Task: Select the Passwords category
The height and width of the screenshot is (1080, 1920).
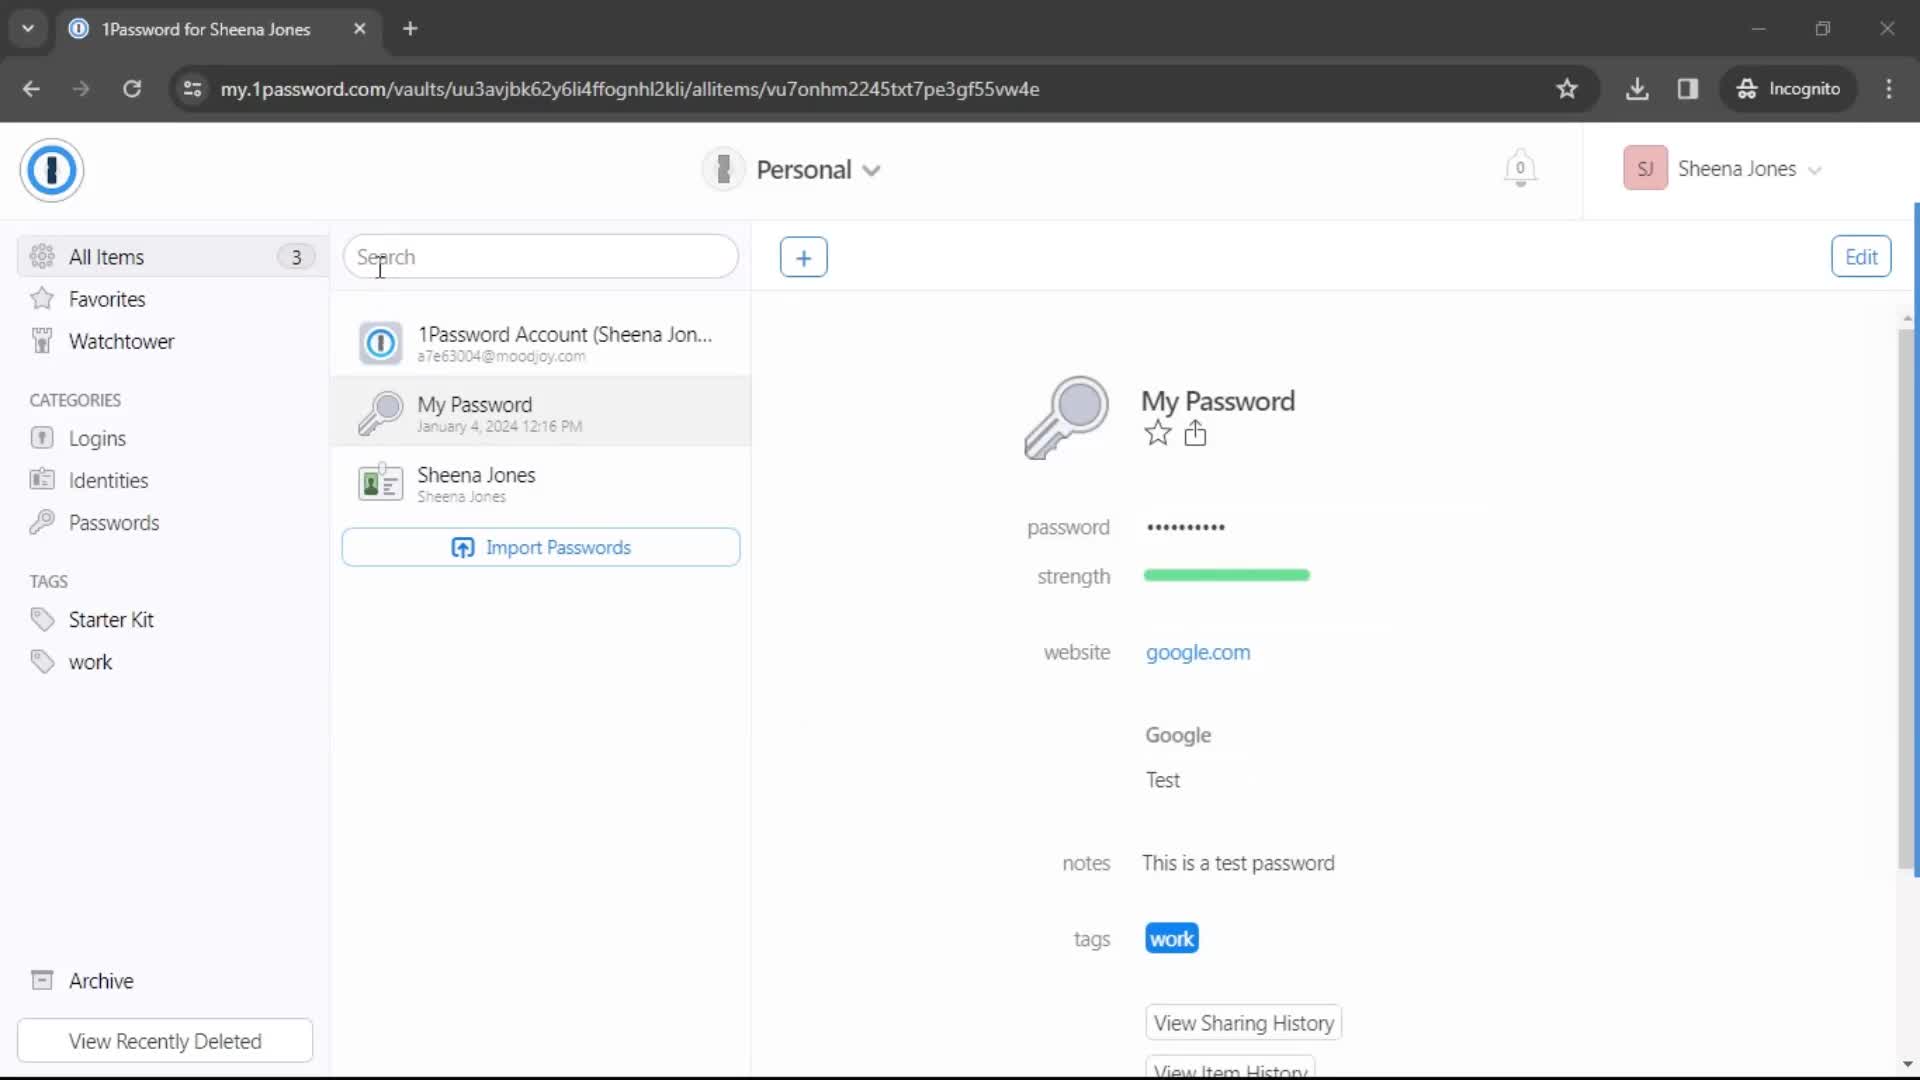Action: (115, 521)
